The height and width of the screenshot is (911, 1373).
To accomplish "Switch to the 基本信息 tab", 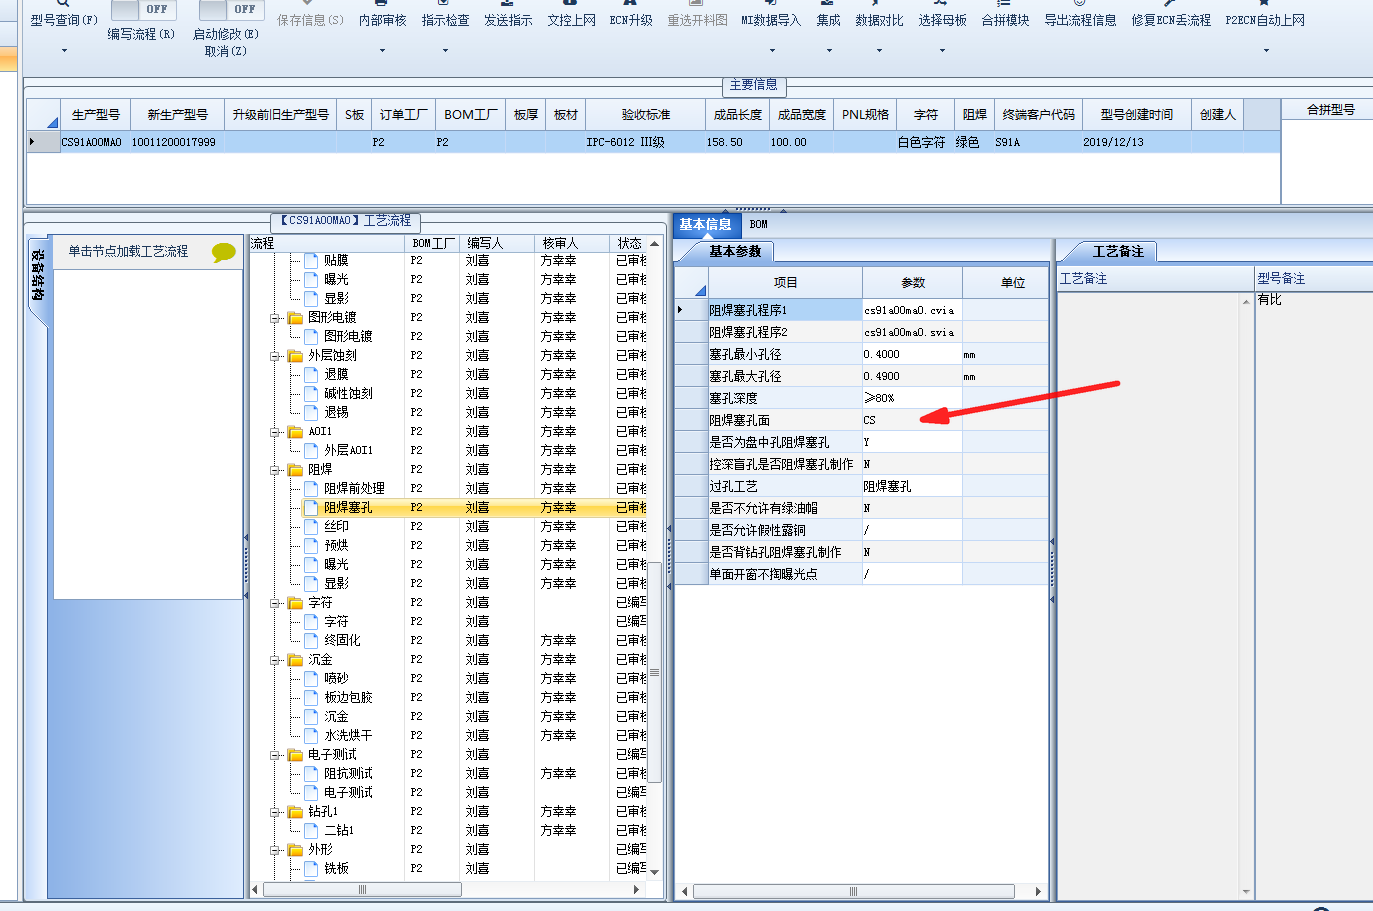I will coord(705,224).
